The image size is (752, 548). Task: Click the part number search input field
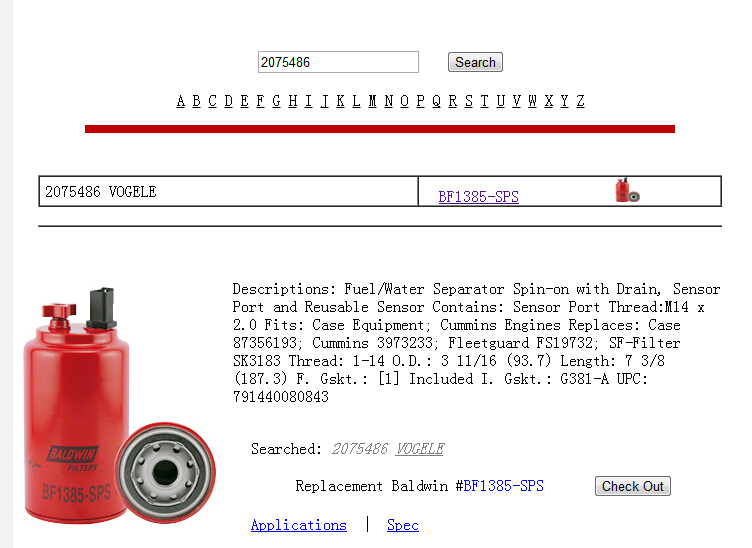click(x=338, y=62)
